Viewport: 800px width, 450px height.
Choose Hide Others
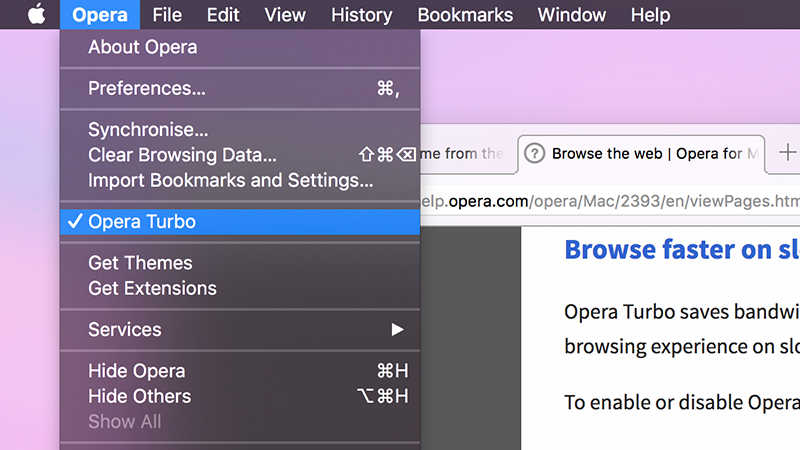pos(240,396)
